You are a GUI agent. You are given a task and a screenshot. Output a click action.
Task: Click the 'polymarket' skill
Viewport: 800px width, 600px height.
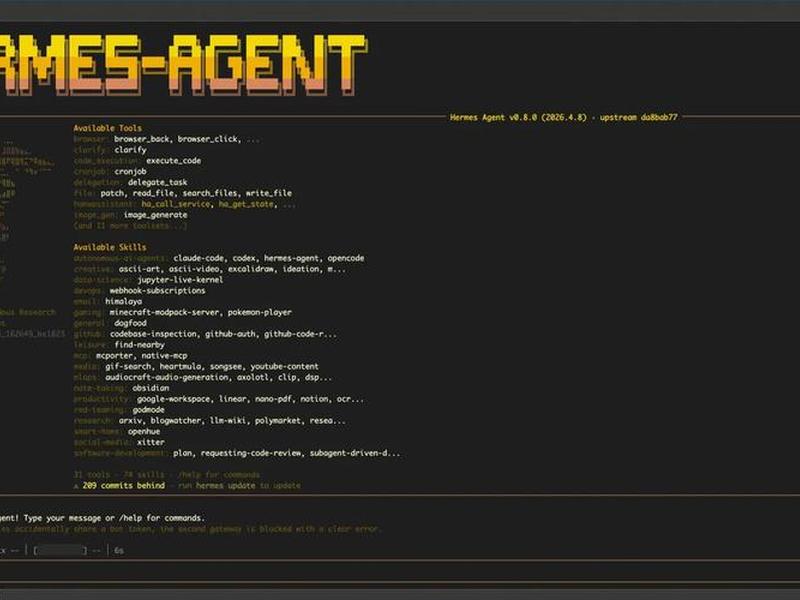pyautogui.click(x=278, y=421)
